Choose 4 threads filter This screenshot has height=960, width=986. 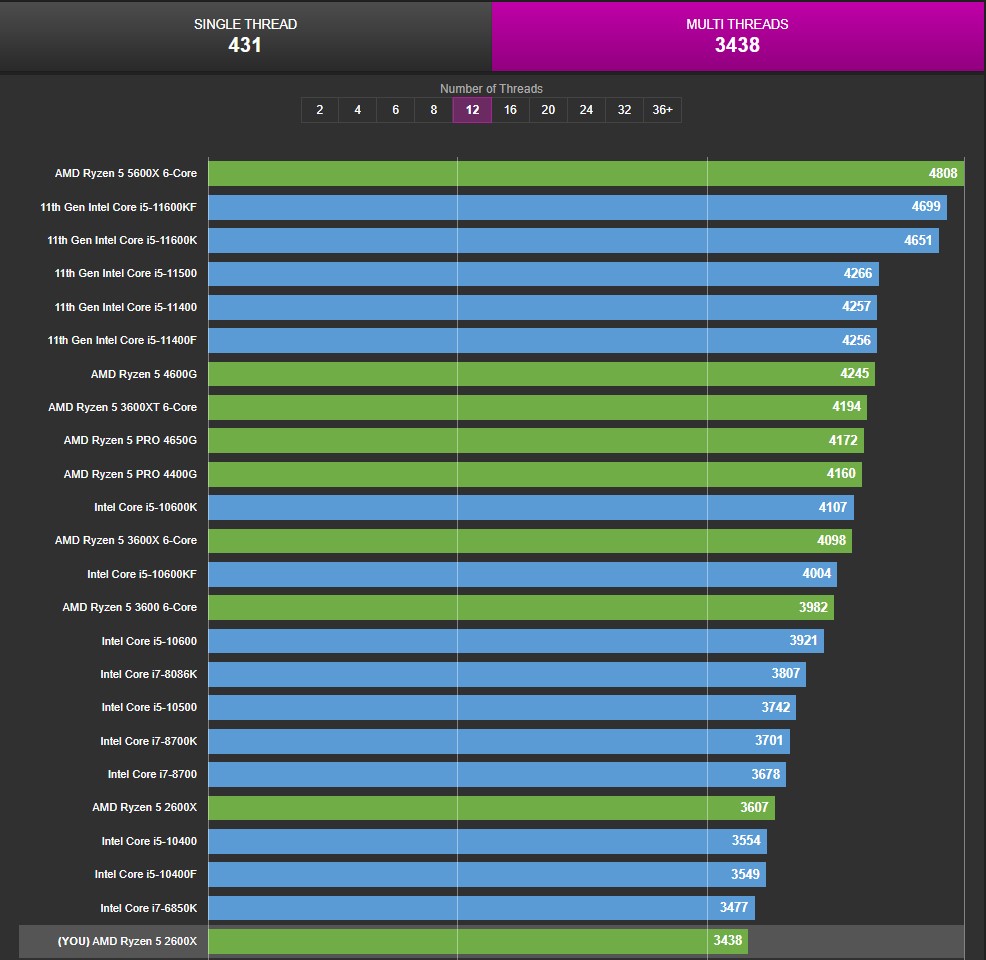(358, 110)
